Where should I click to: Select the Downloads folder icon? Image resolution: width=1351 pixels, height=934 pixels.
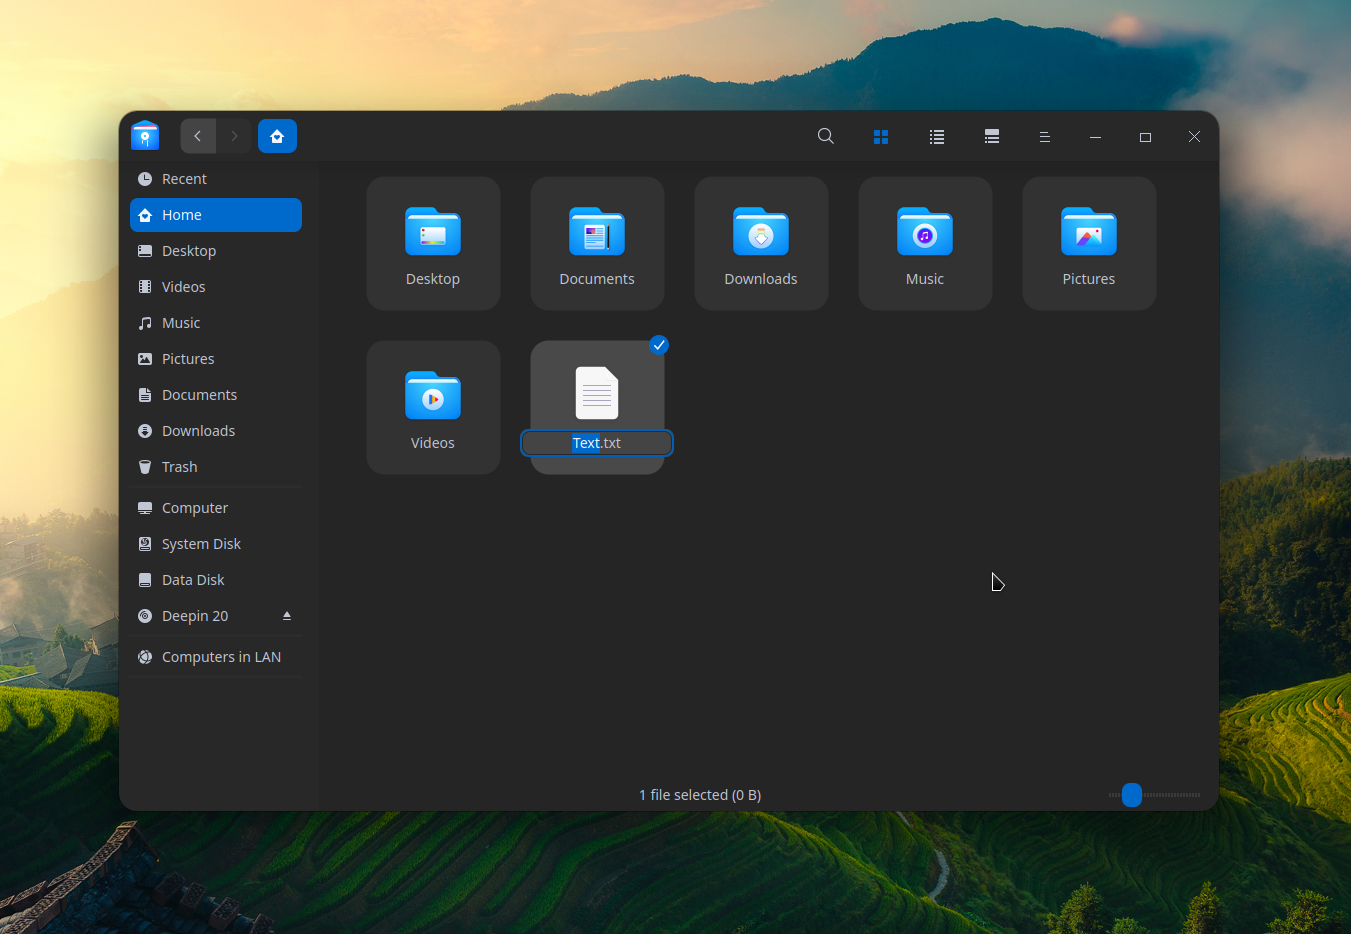[761, 233]
